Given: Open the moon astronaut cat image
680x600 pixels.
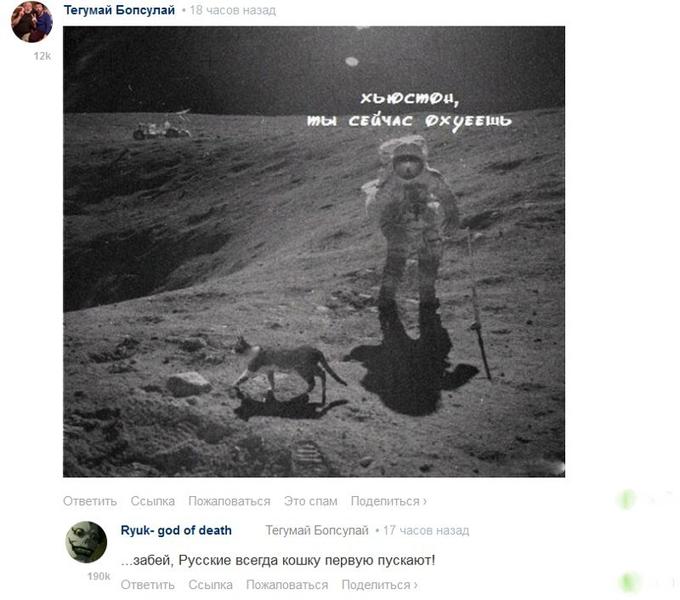Looking at the screenshot, I should (314, 251).
